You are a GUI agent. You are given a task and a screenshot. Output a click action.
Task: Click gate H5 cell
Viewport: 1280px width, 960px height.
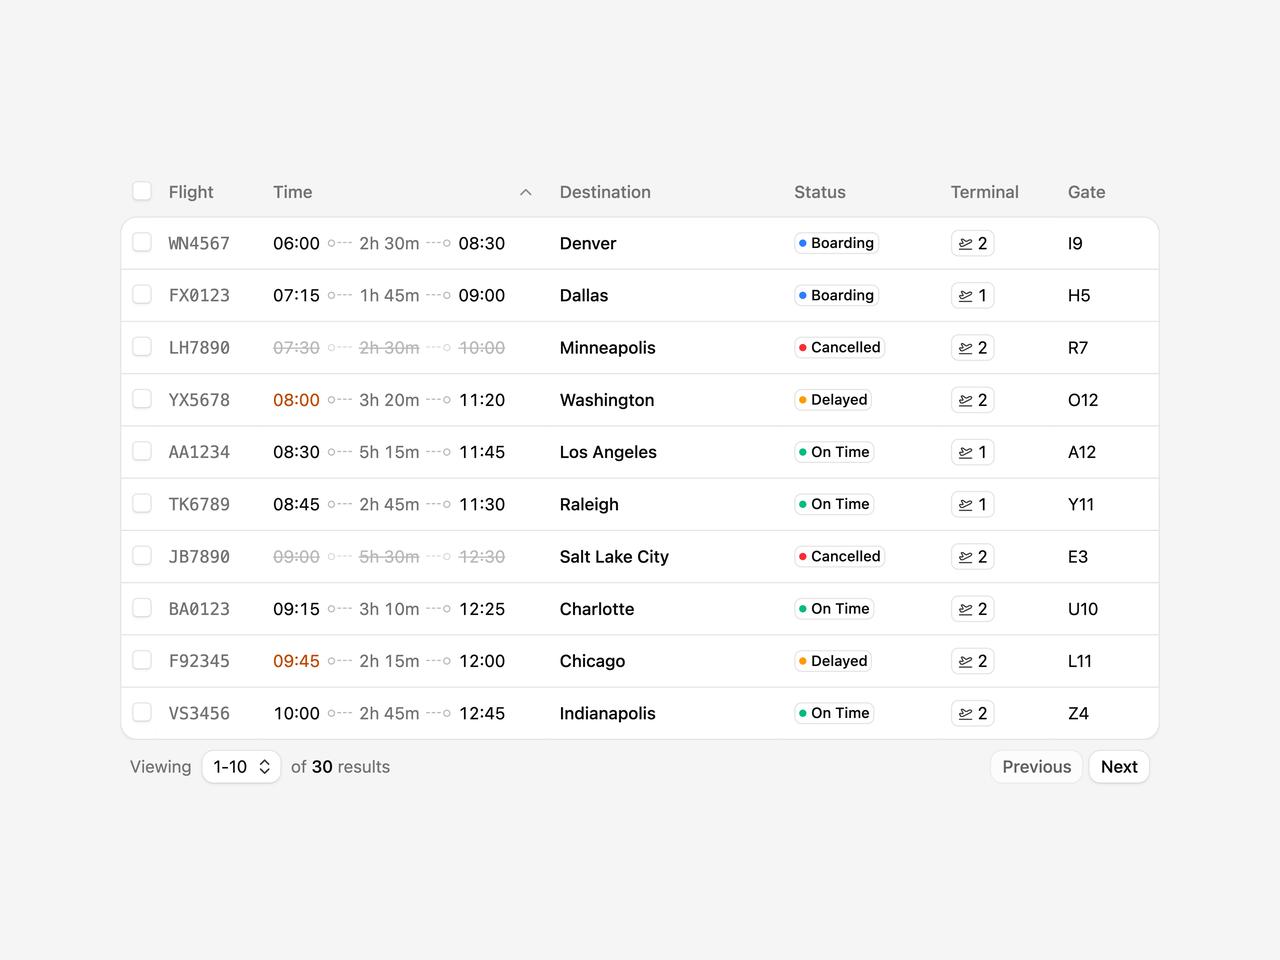pyautogui.click(x=1079, y=295)
